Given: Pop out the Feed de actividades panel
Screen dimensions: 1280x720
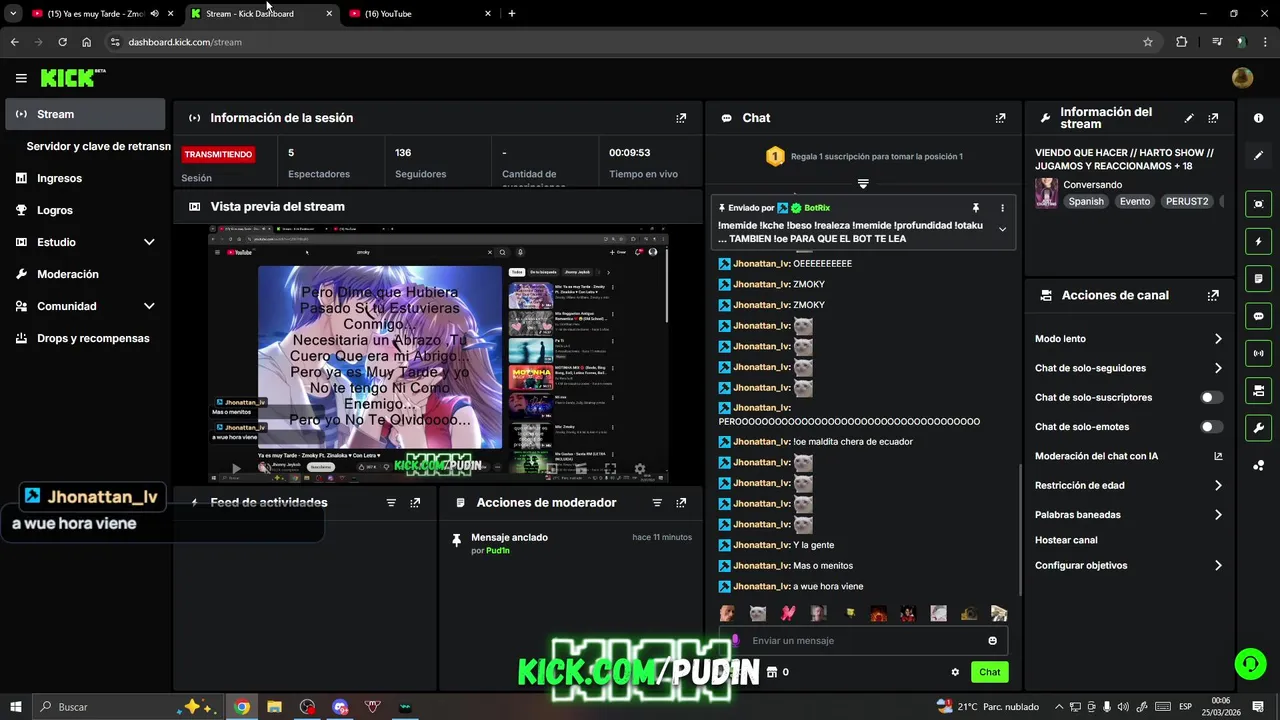Looking at the screenshot, I should pyautogui.click(x=415, y=503).
